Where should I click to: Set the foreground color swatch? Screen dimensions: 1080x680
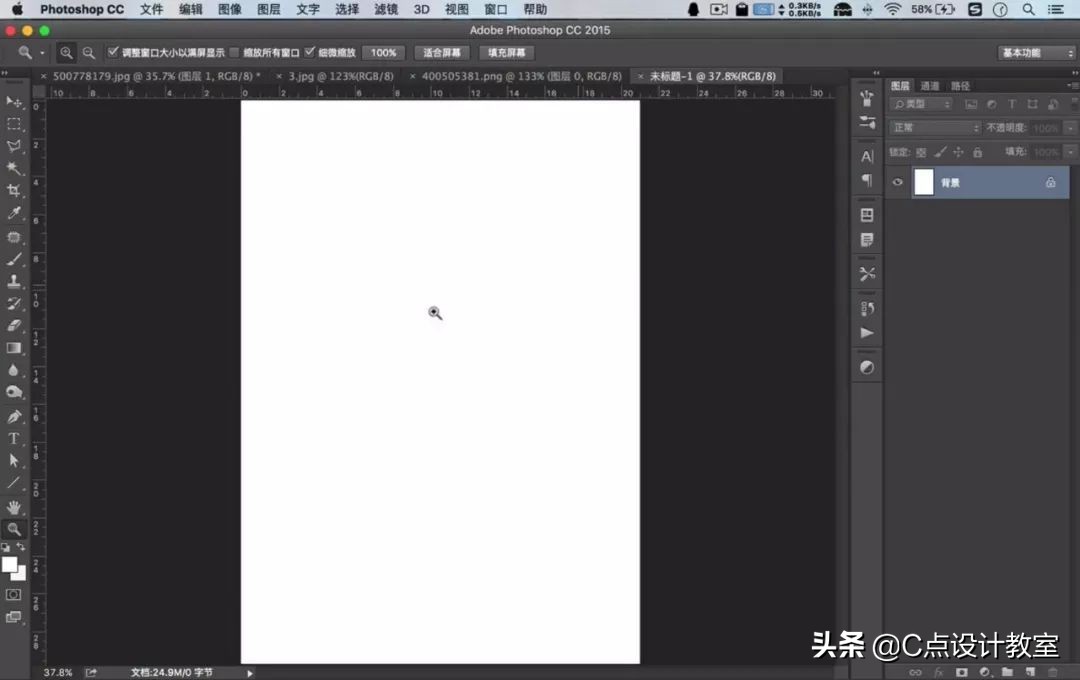[x=8, y=564]
